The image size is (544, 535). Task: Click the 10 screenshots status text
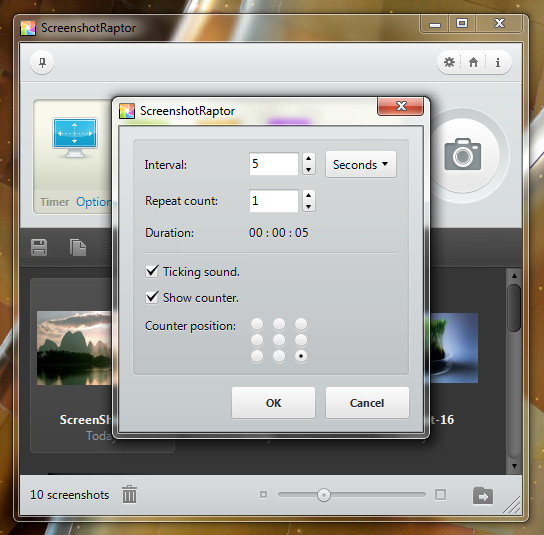coord(69,495)
